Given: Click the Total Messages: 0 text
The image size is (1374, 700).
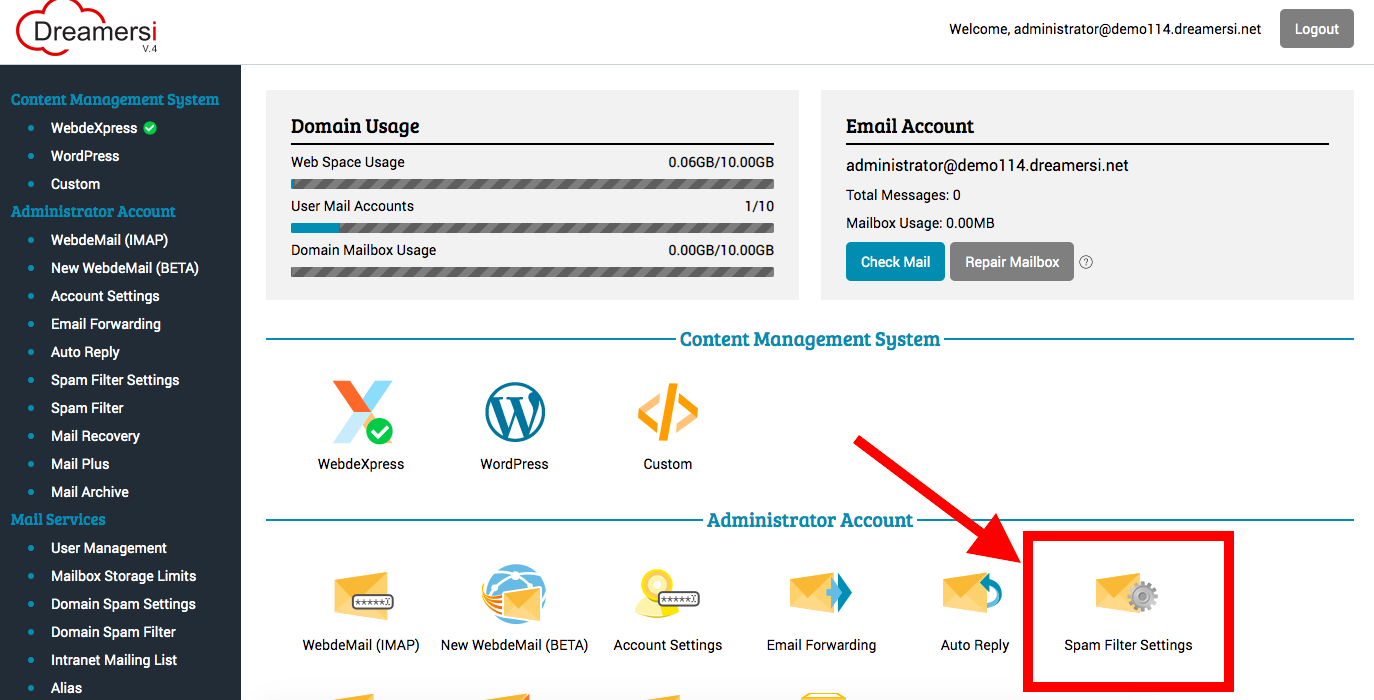Looking at the screenshot, I should pos(903,195).
